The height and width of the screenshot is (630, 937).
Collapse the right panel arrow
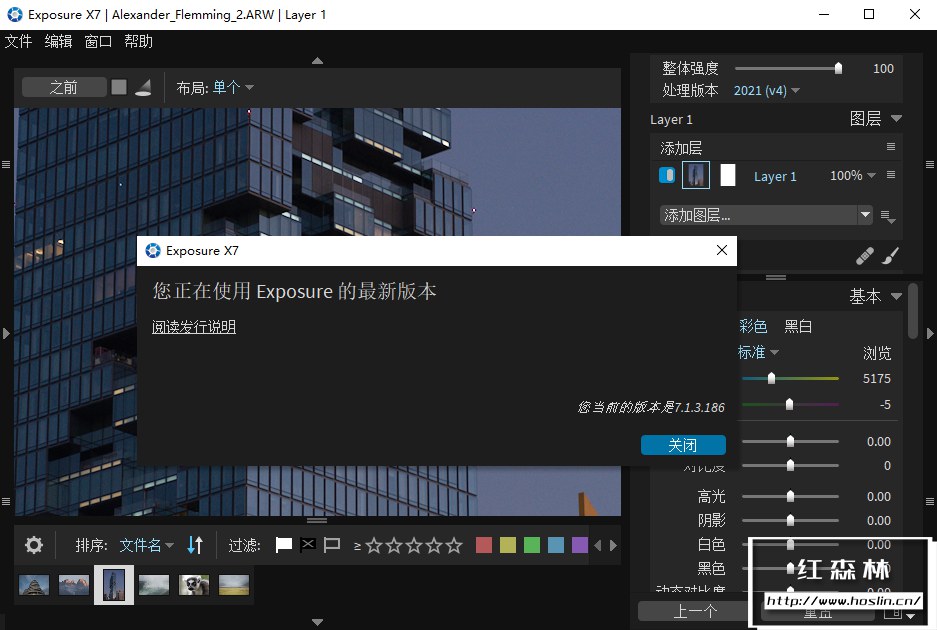[x=930, y=333]
